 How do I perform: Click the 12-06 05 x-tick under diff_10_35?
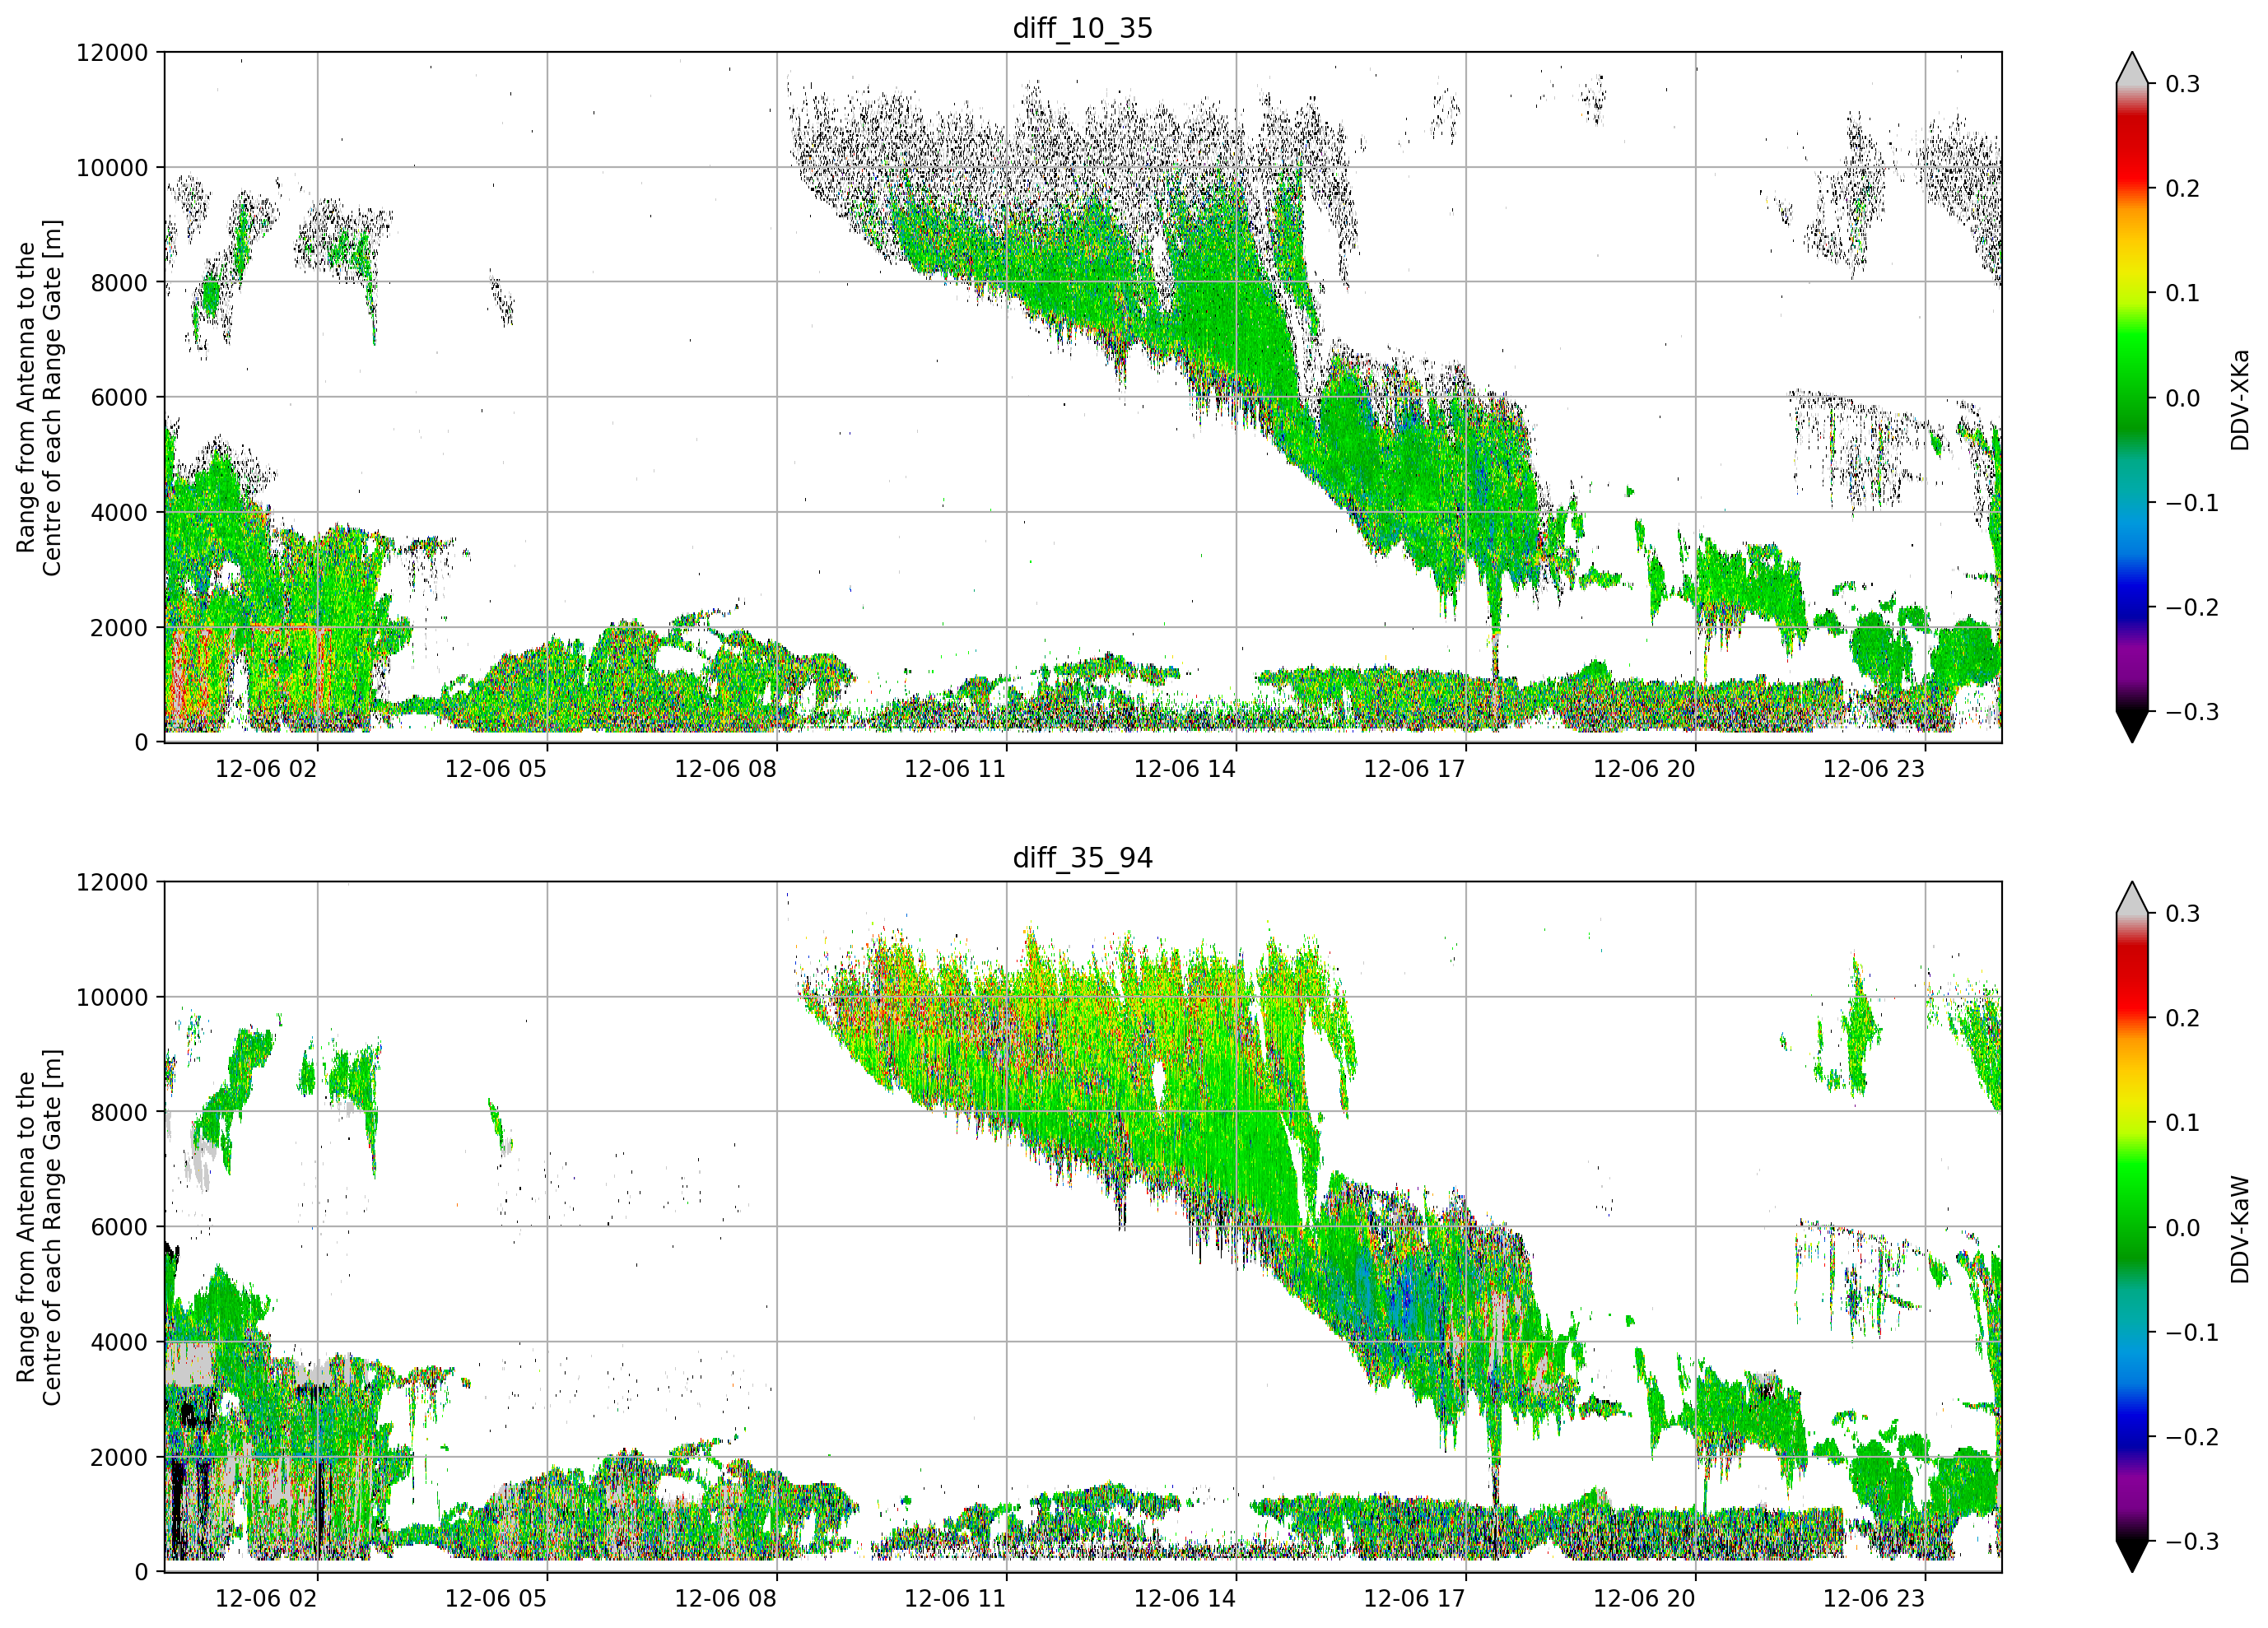click(x=496, y=769)
